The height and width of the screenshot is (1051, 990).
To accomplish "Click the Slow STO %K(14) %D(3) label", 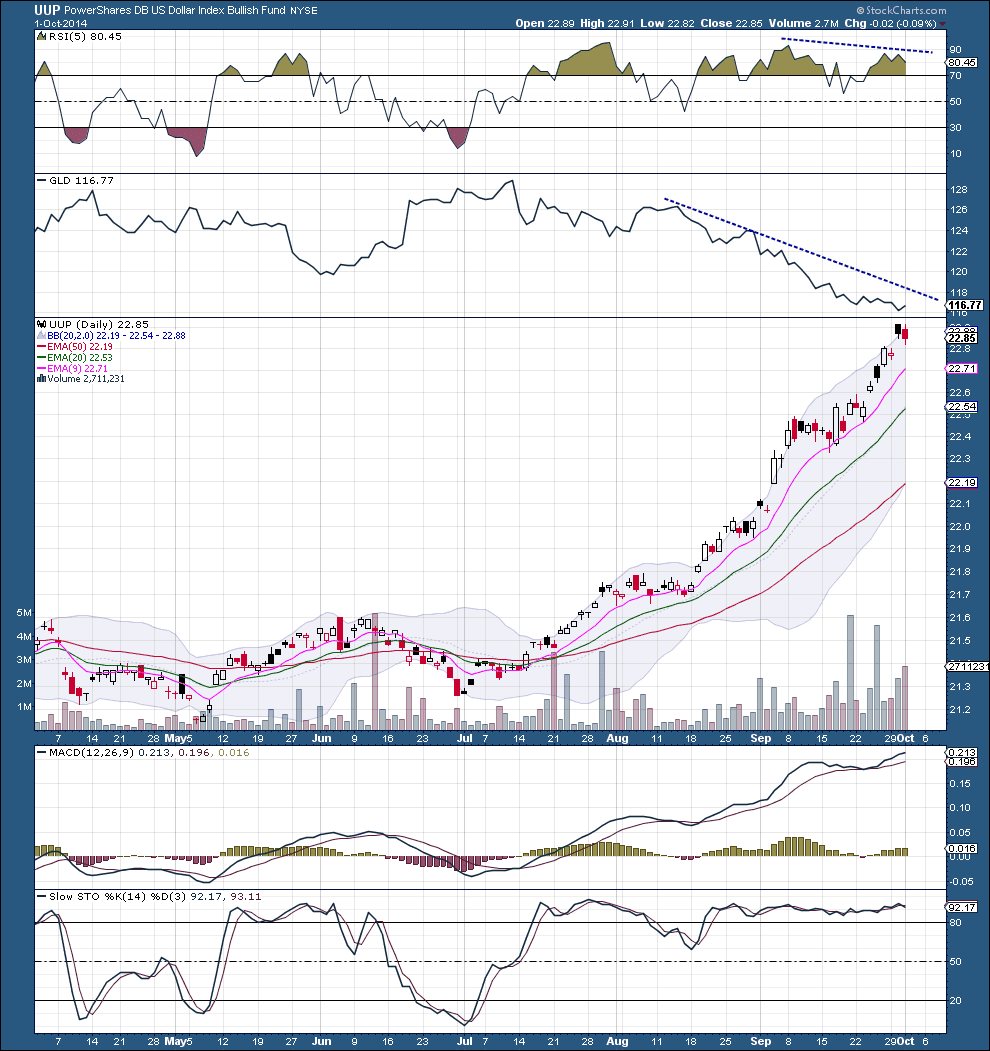I will (118, 897).
